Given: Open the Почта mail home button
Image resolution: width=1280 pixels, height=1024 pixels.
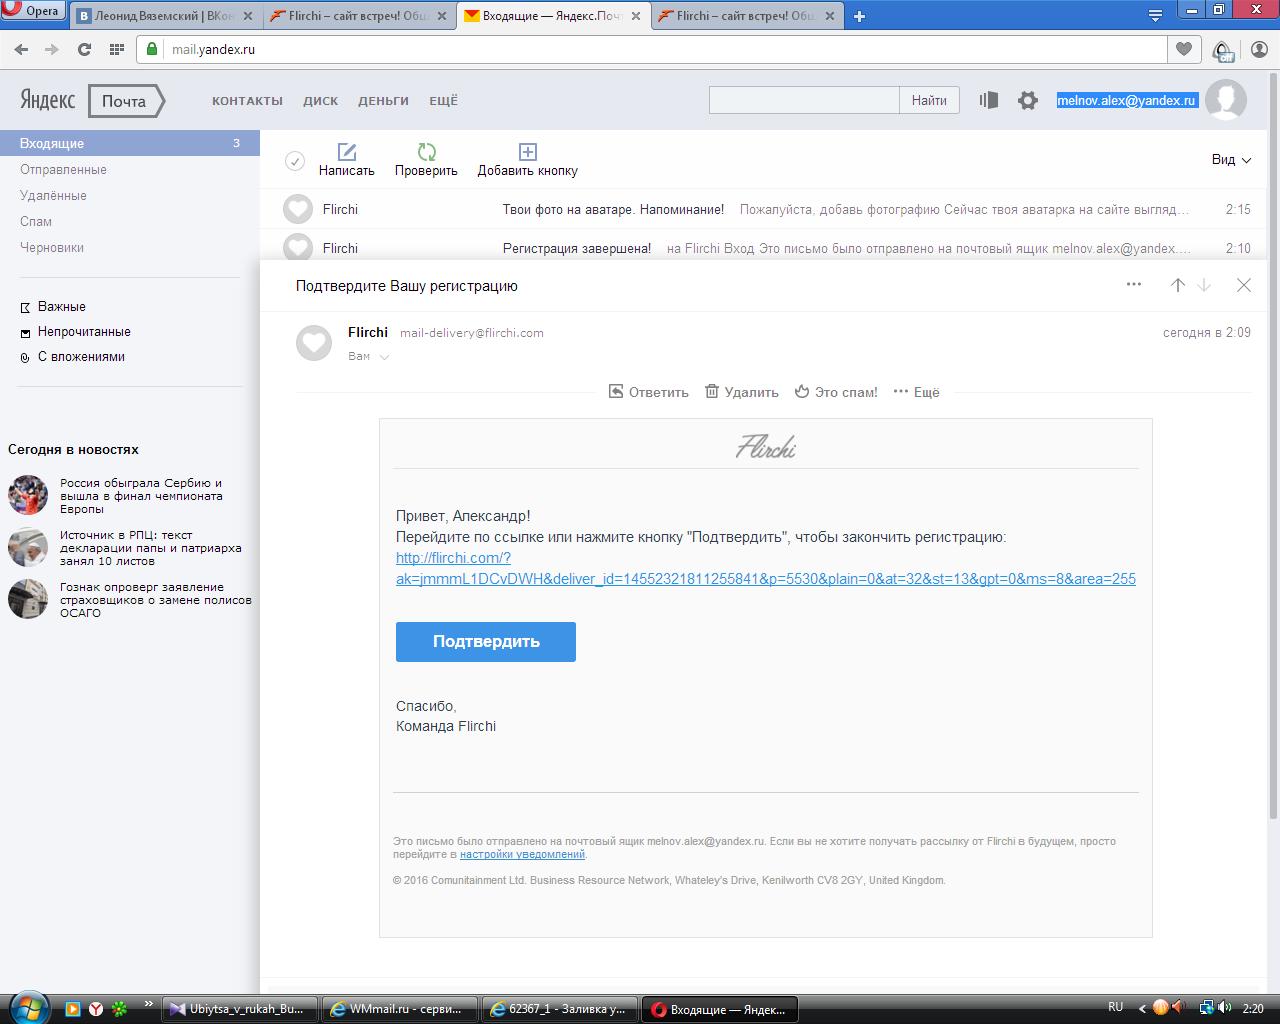Looking at the screenshot, I should [x=125, y=101].
